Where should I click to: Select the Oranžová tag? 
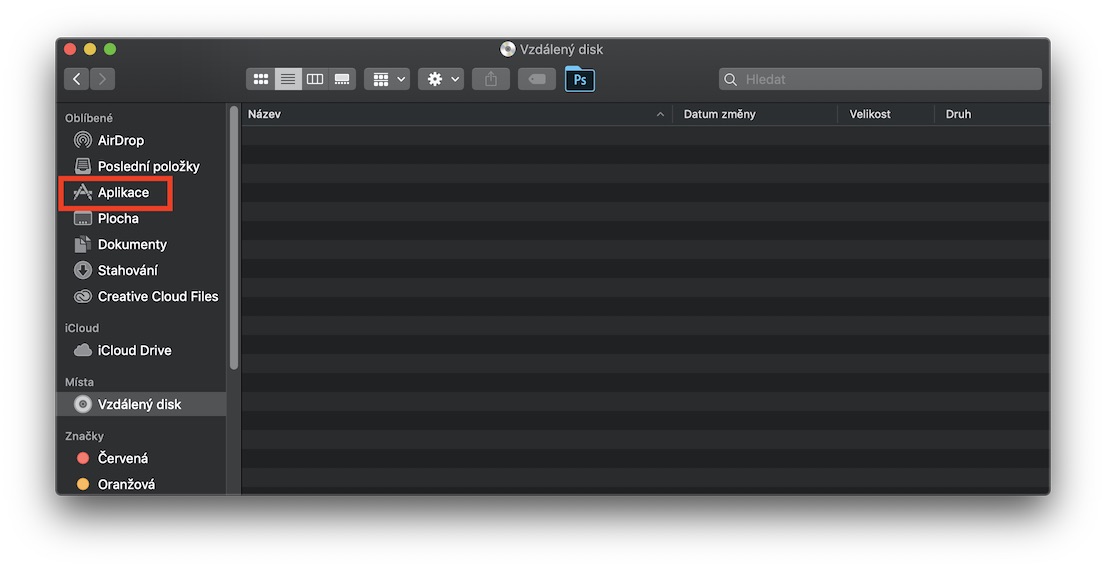141,484
